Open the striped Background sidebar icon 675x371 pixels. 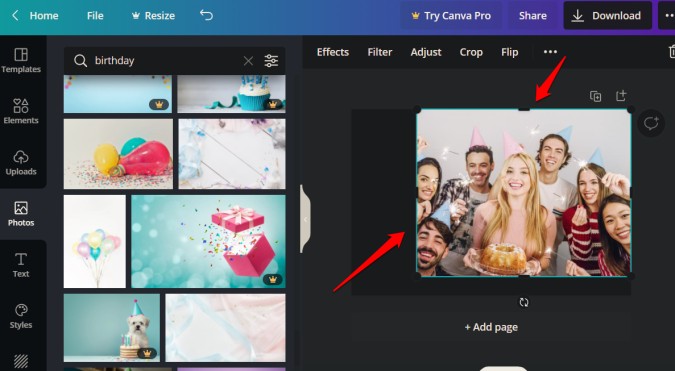pos(21,361)
